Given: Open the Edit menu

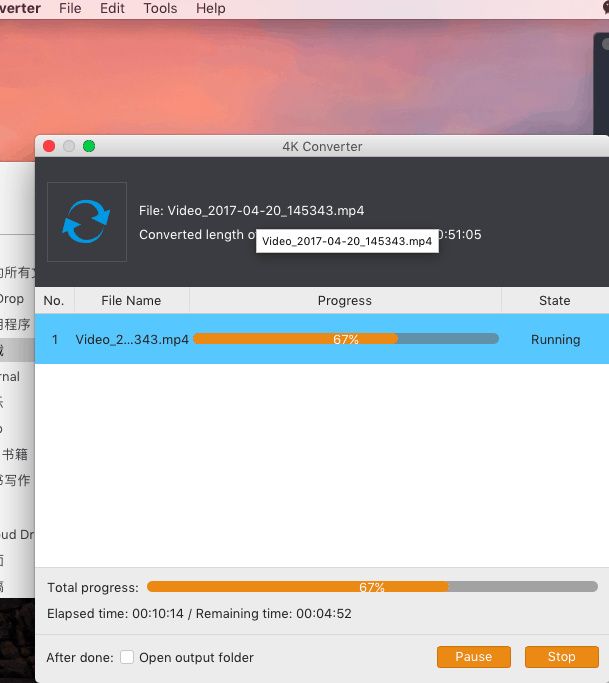Looking at the screenshot, I should [112, 8].
